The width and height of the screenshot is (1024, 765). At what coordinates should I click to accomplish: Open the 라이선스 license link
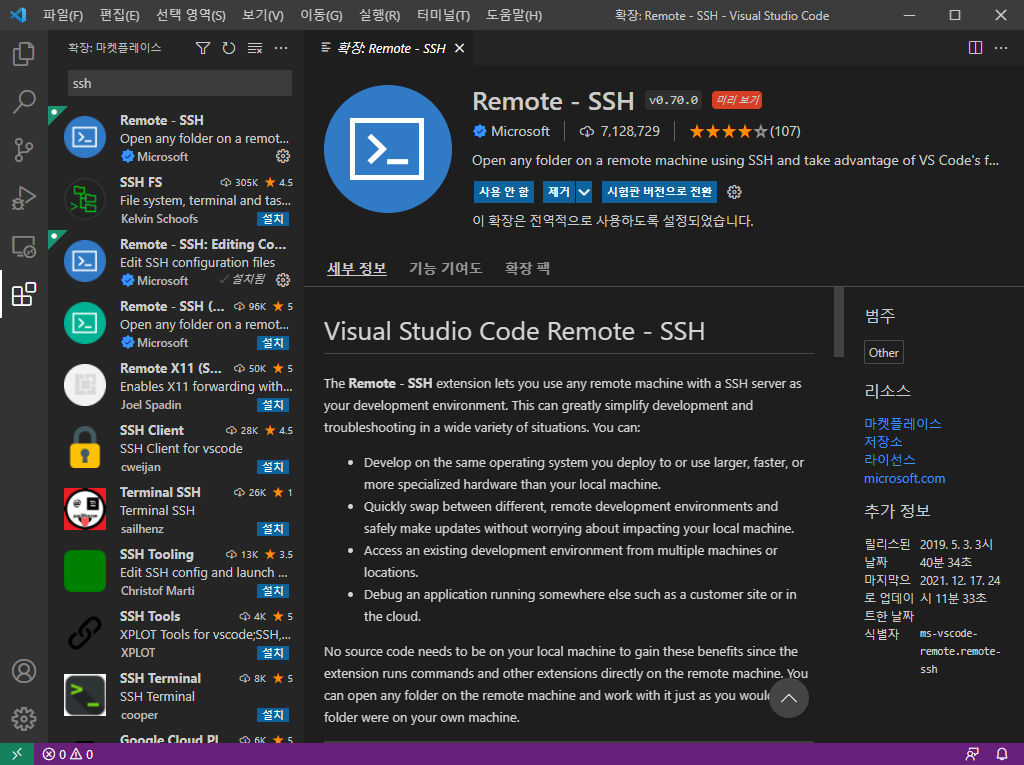889,460
